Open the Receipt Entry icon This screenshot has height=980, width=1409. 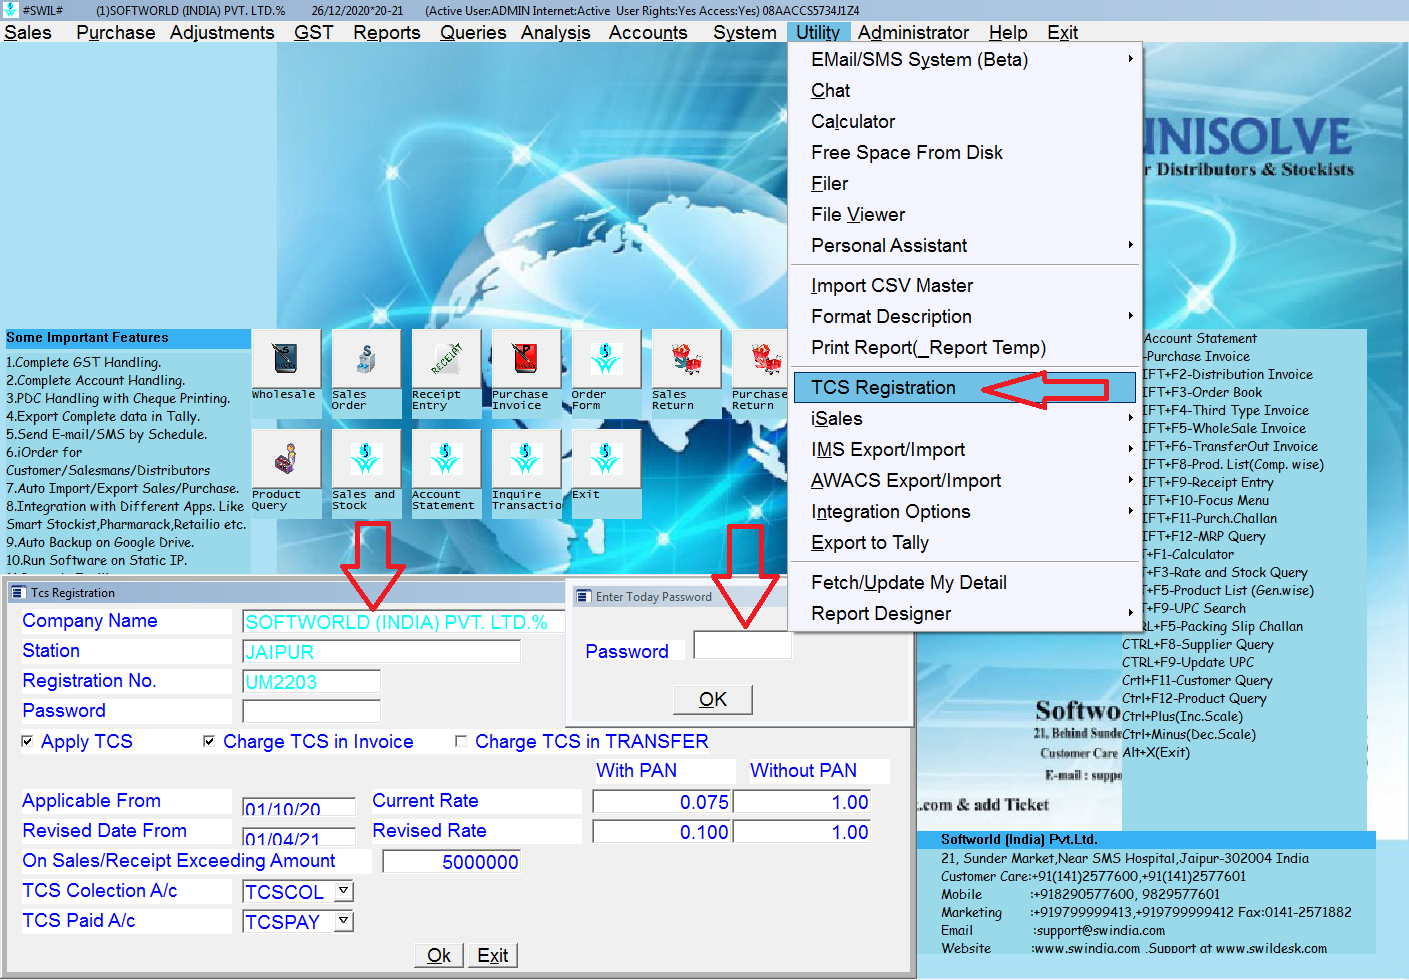446,358
